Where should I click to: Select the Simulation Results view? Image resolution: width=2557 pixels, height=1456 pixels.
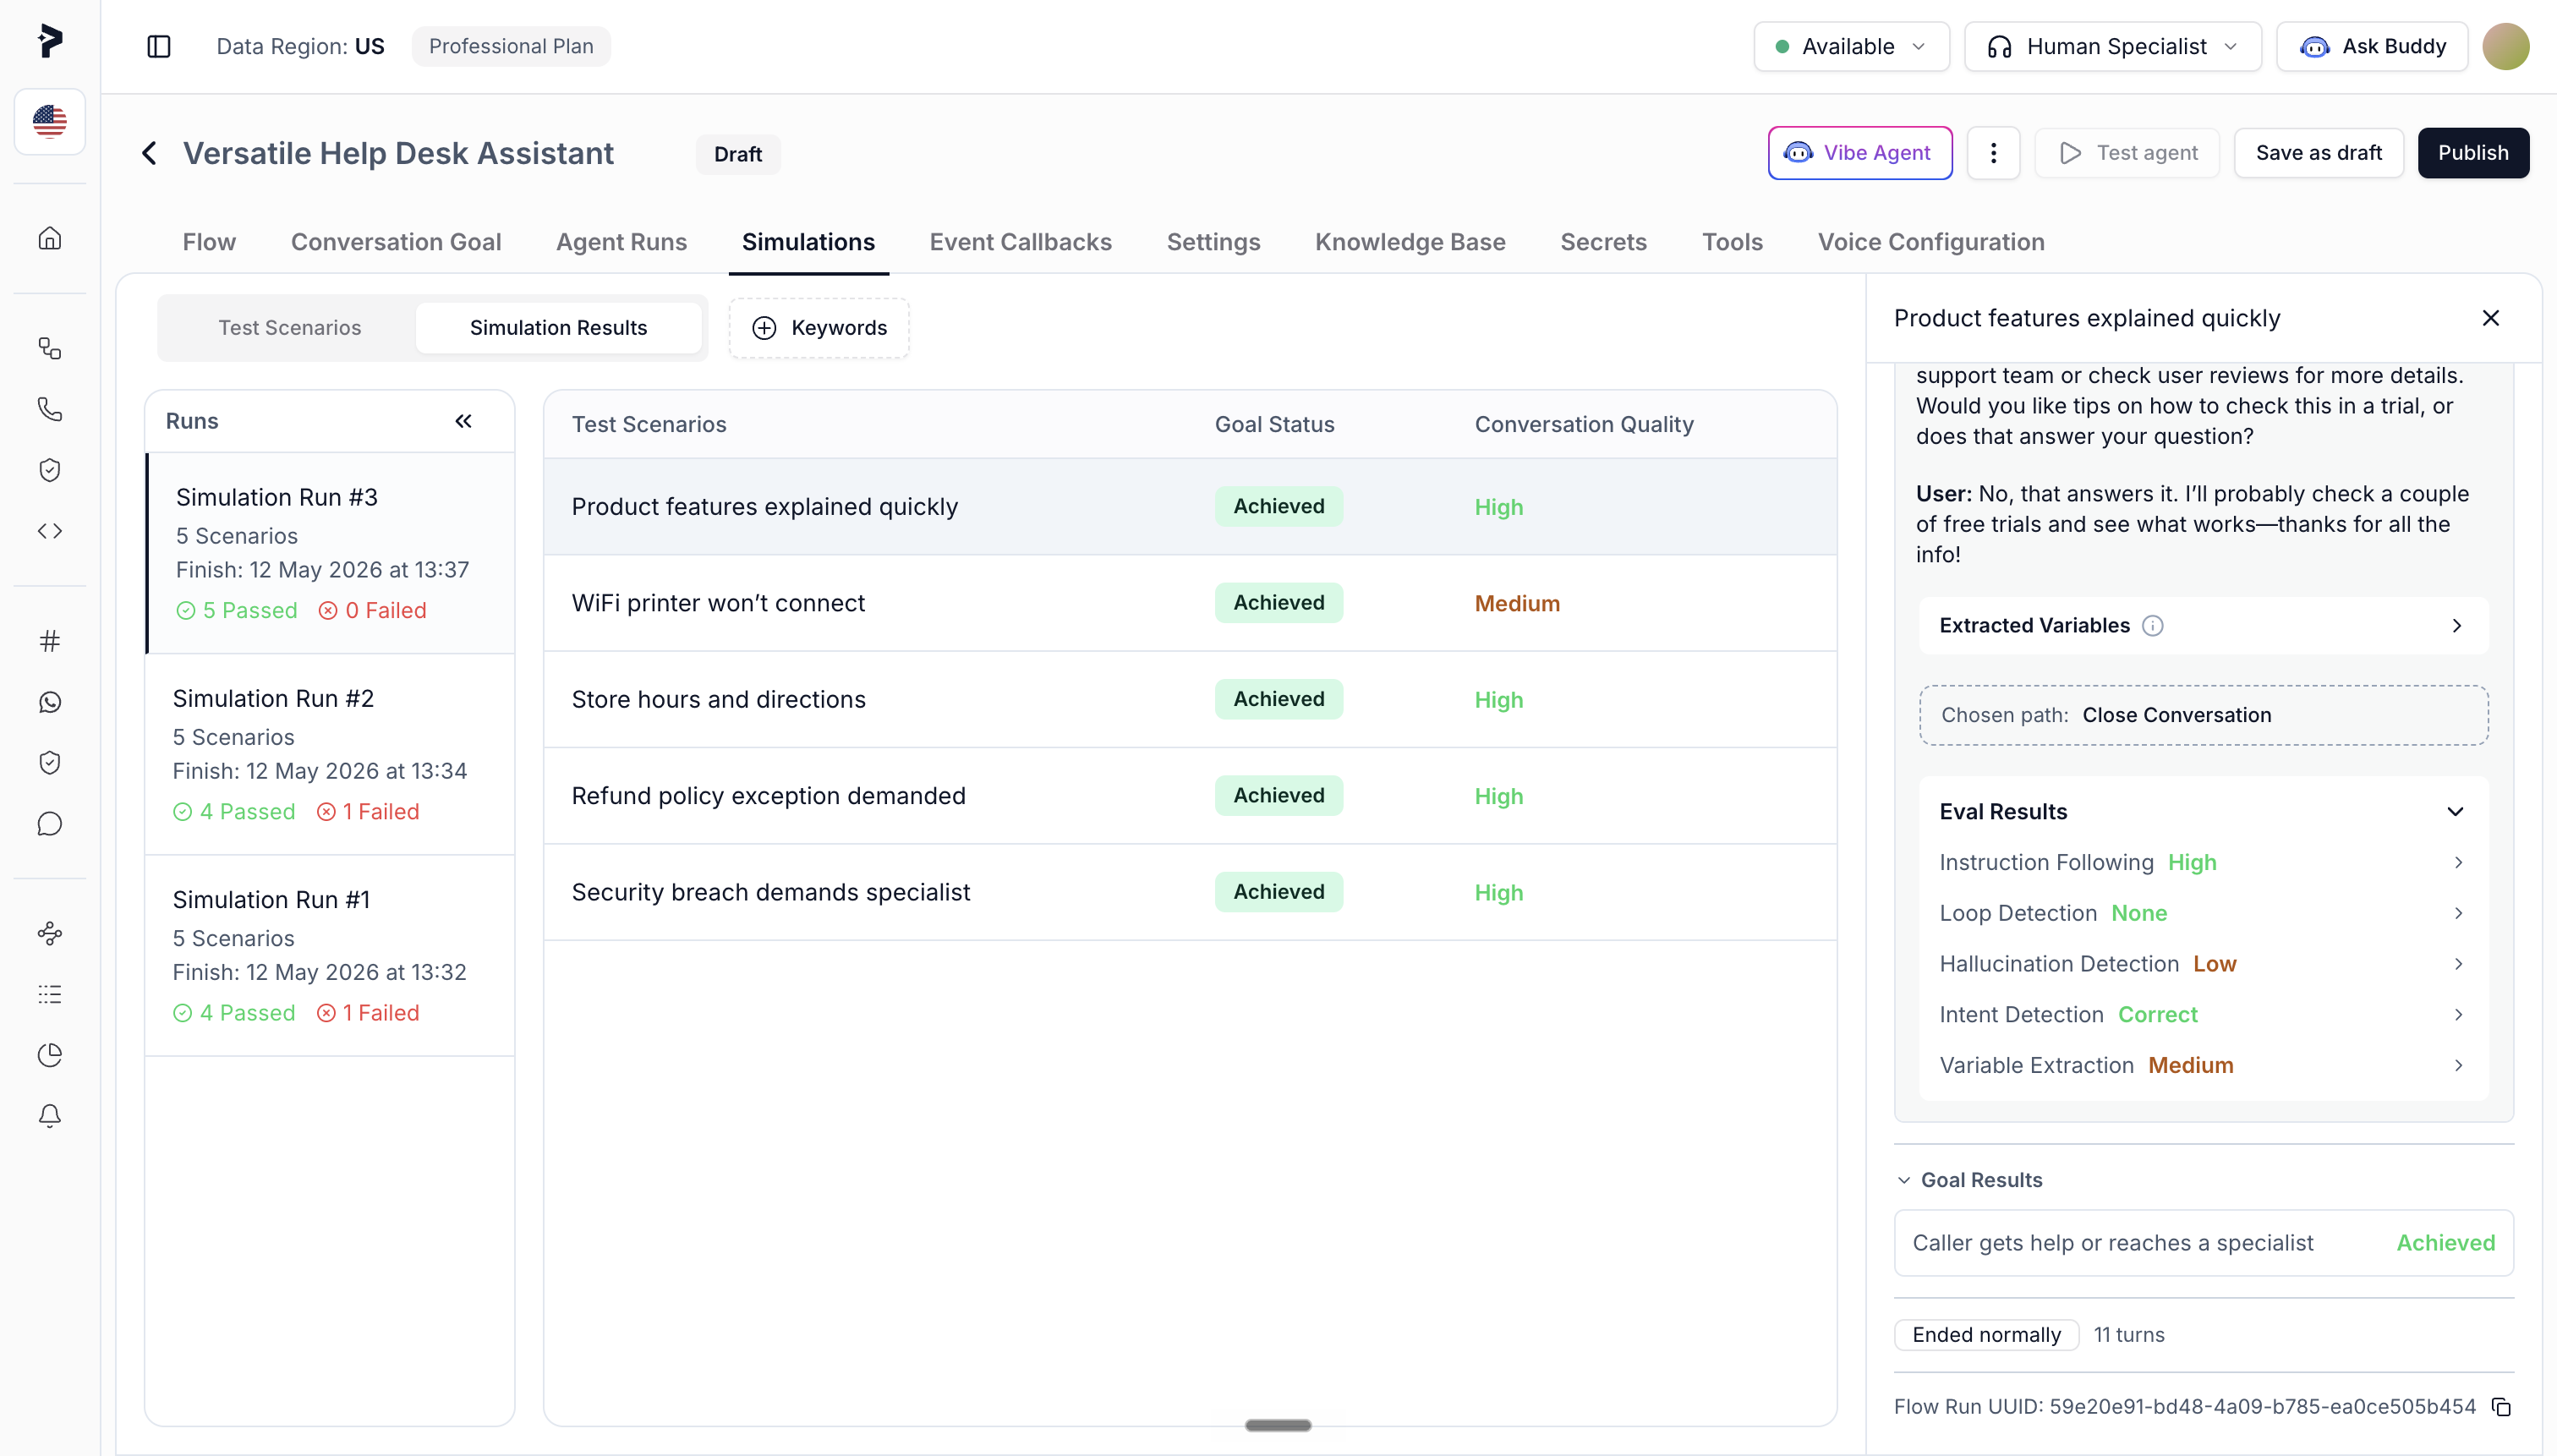[x=558, y=328]
